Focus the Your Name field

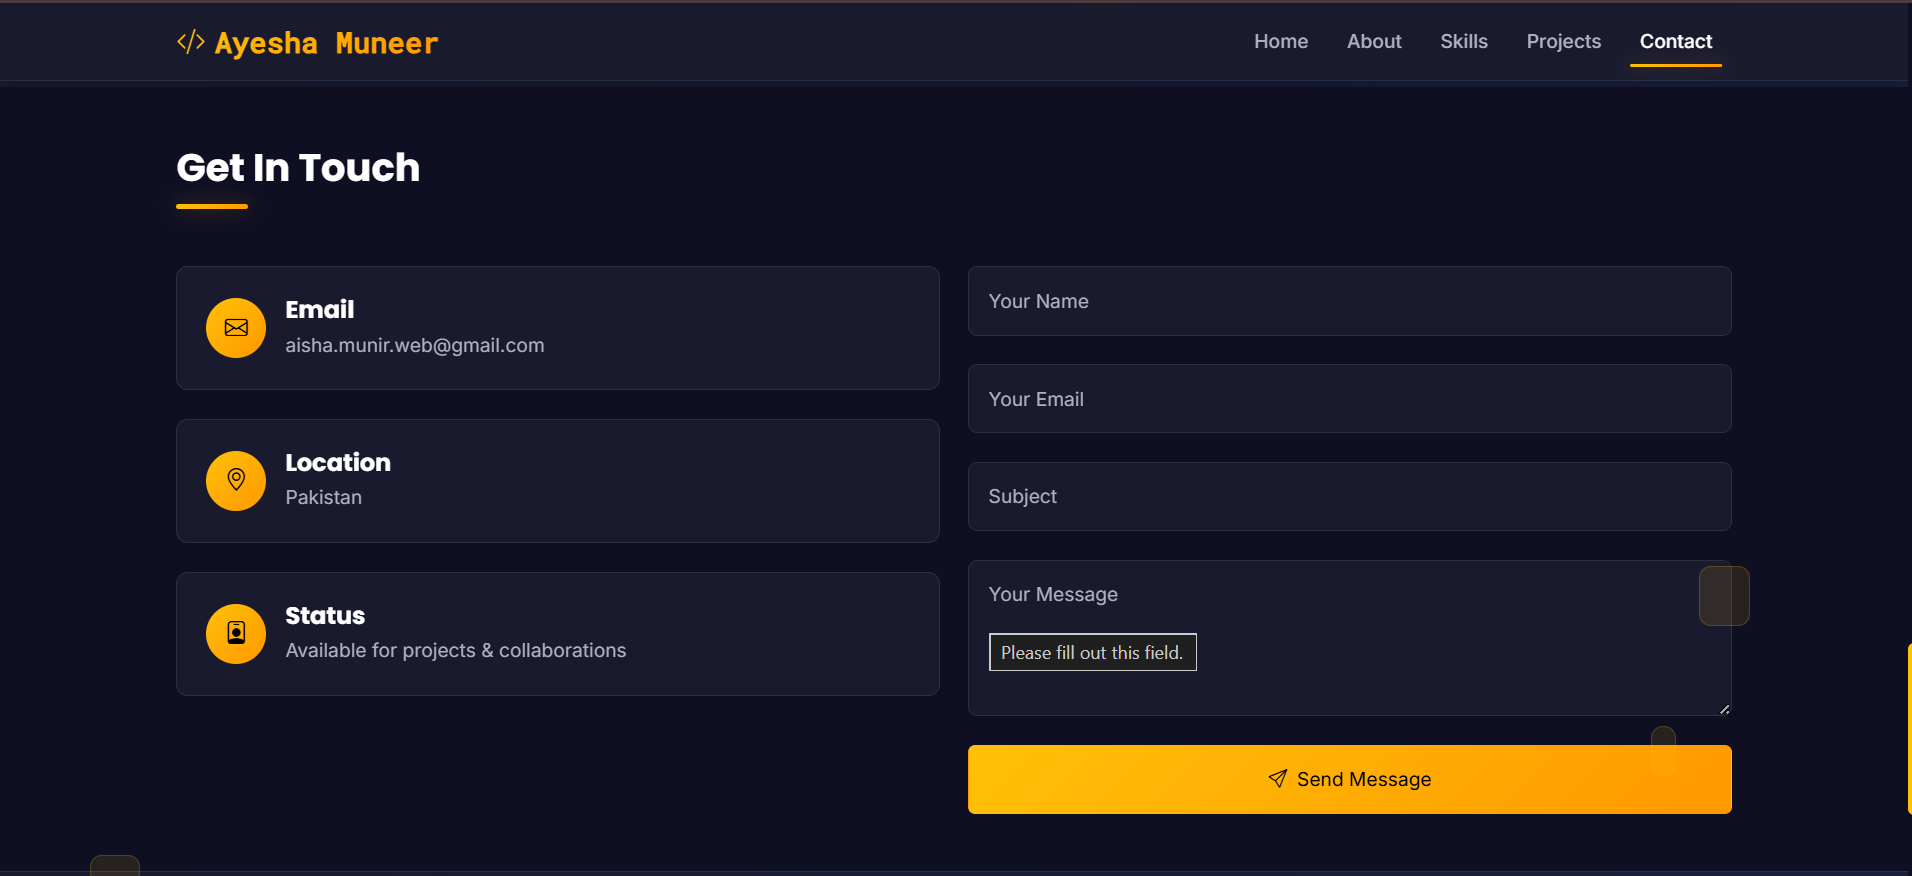point(1349,301)
